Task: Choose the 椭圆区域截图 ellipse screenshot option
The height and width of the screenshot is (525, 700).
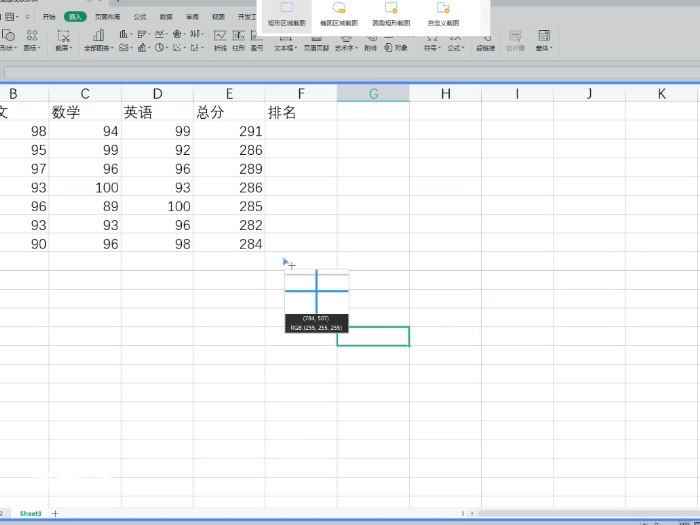Action: coord(339,13)
